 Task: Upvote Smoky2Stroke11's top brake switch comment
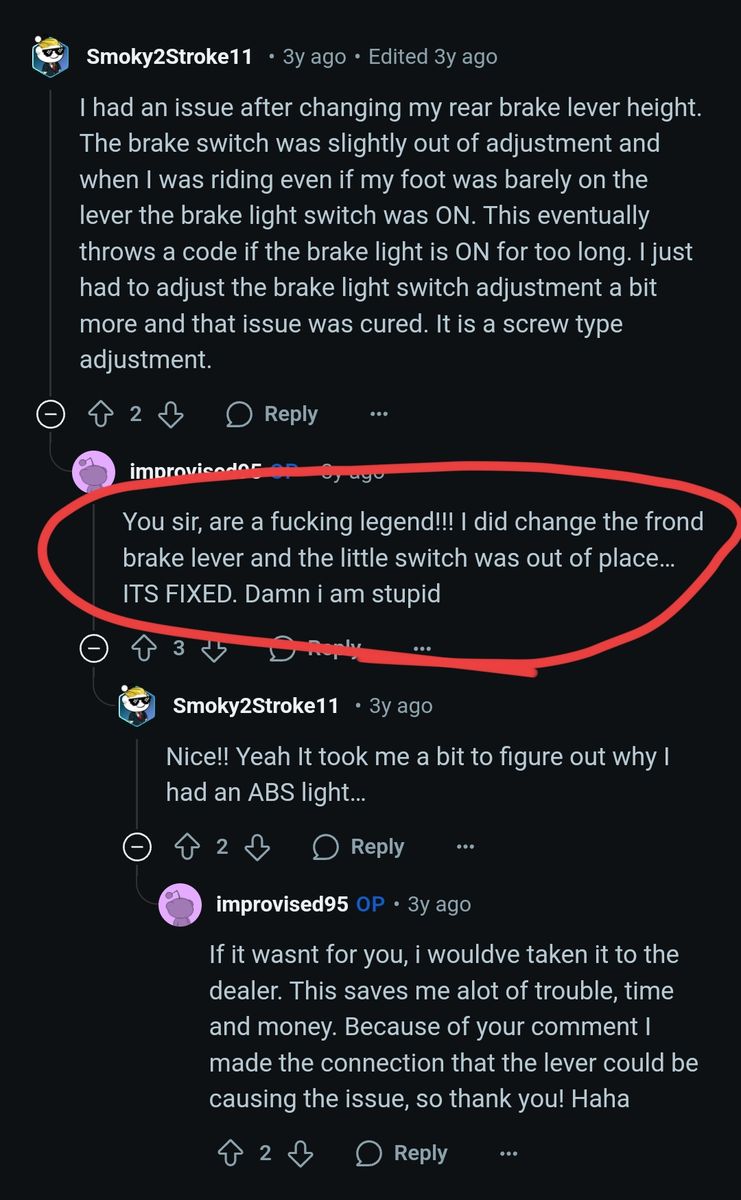click(101, 414)
